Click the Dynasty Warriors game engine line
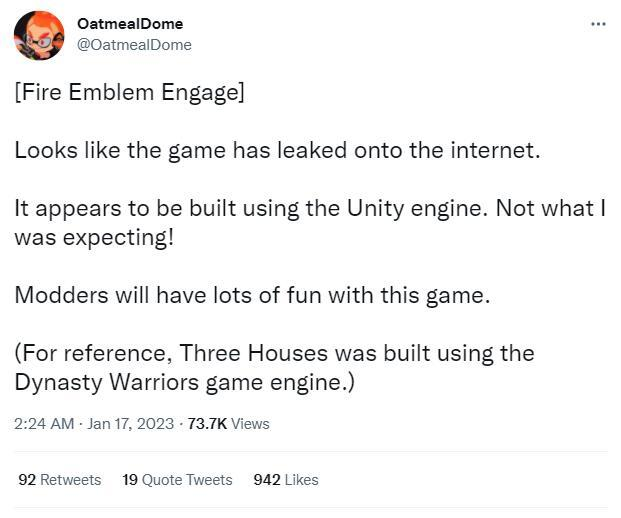The image size is (621, 518). (x=185, y=382)
